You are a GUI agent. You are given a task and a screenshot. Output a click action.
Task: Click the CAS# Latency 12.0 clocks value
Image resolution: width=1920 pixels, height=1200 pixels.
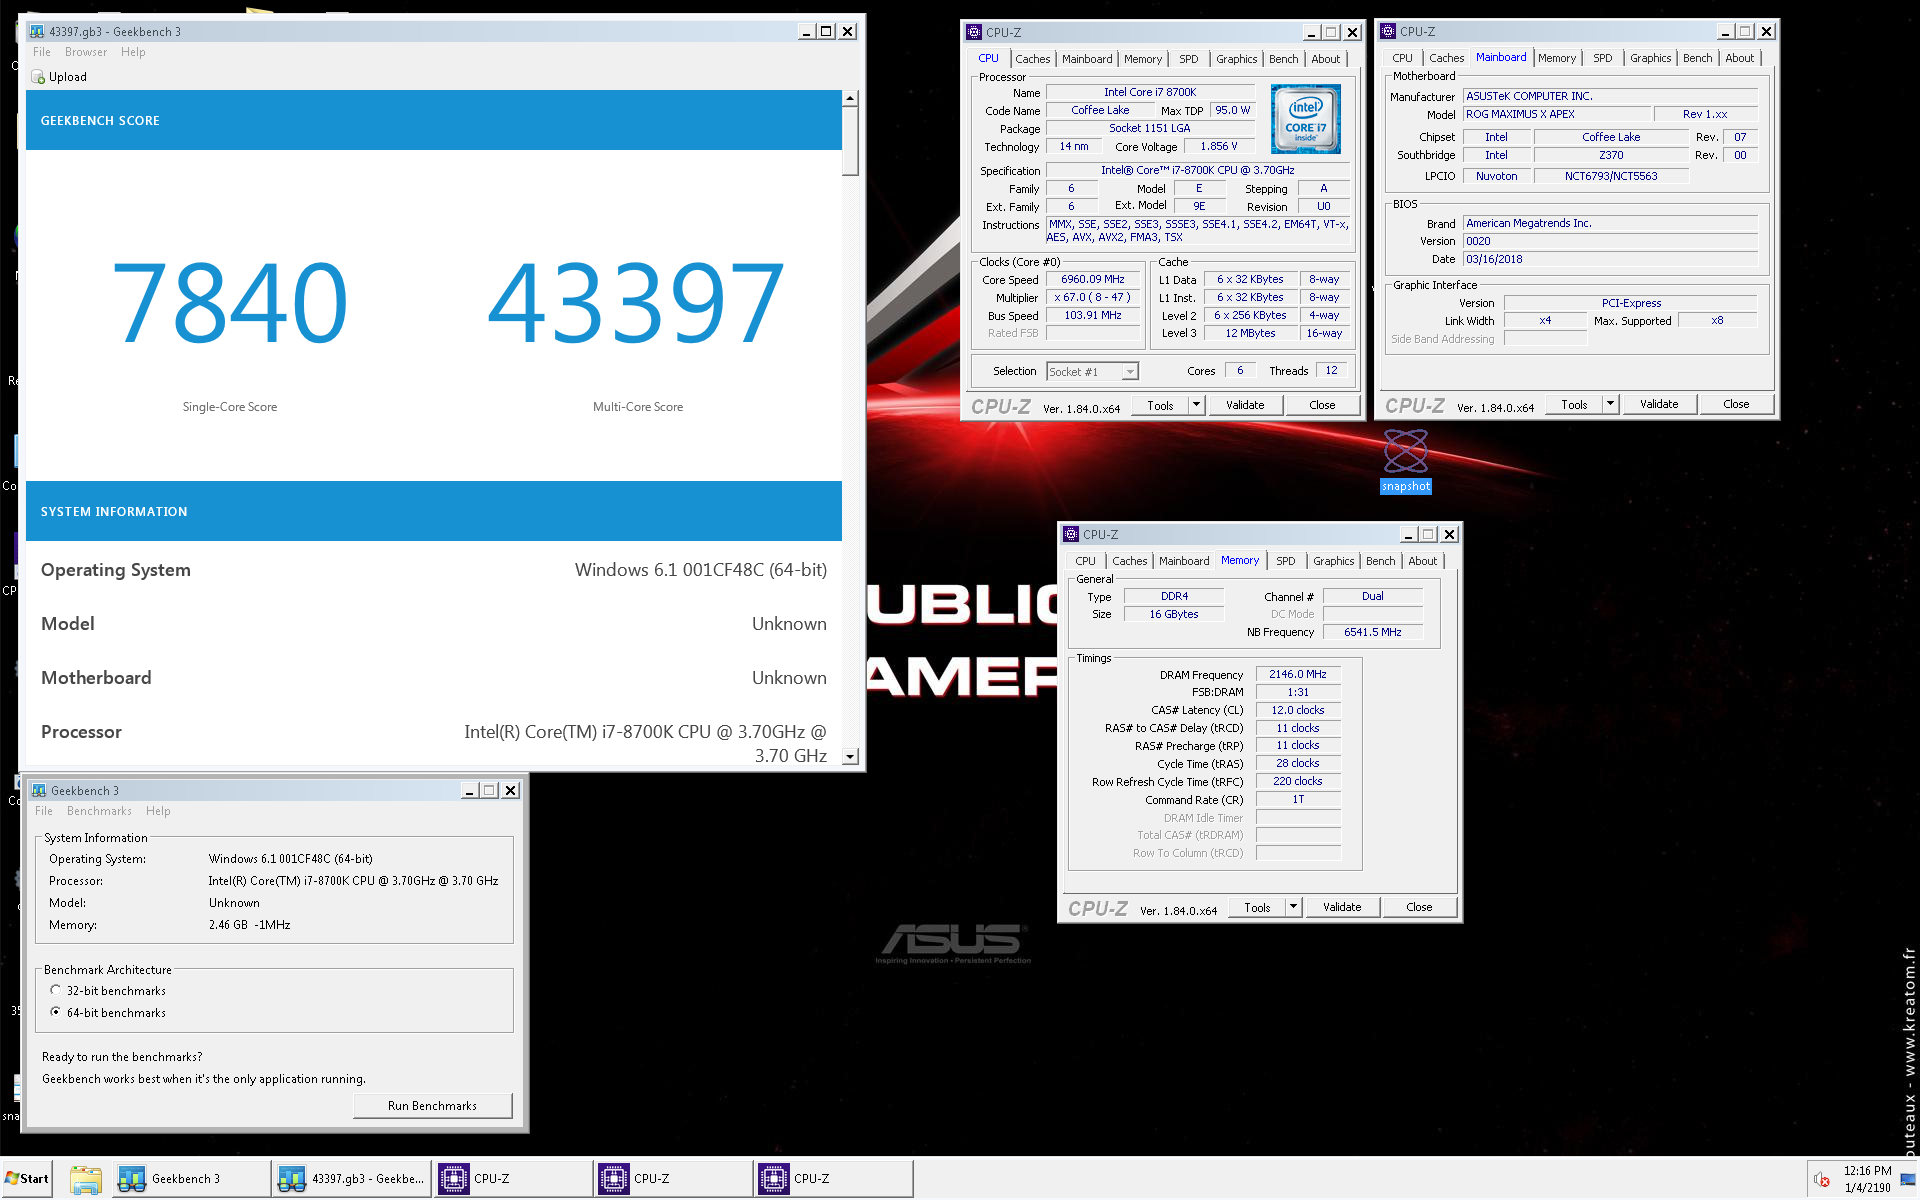point(1297,710)
